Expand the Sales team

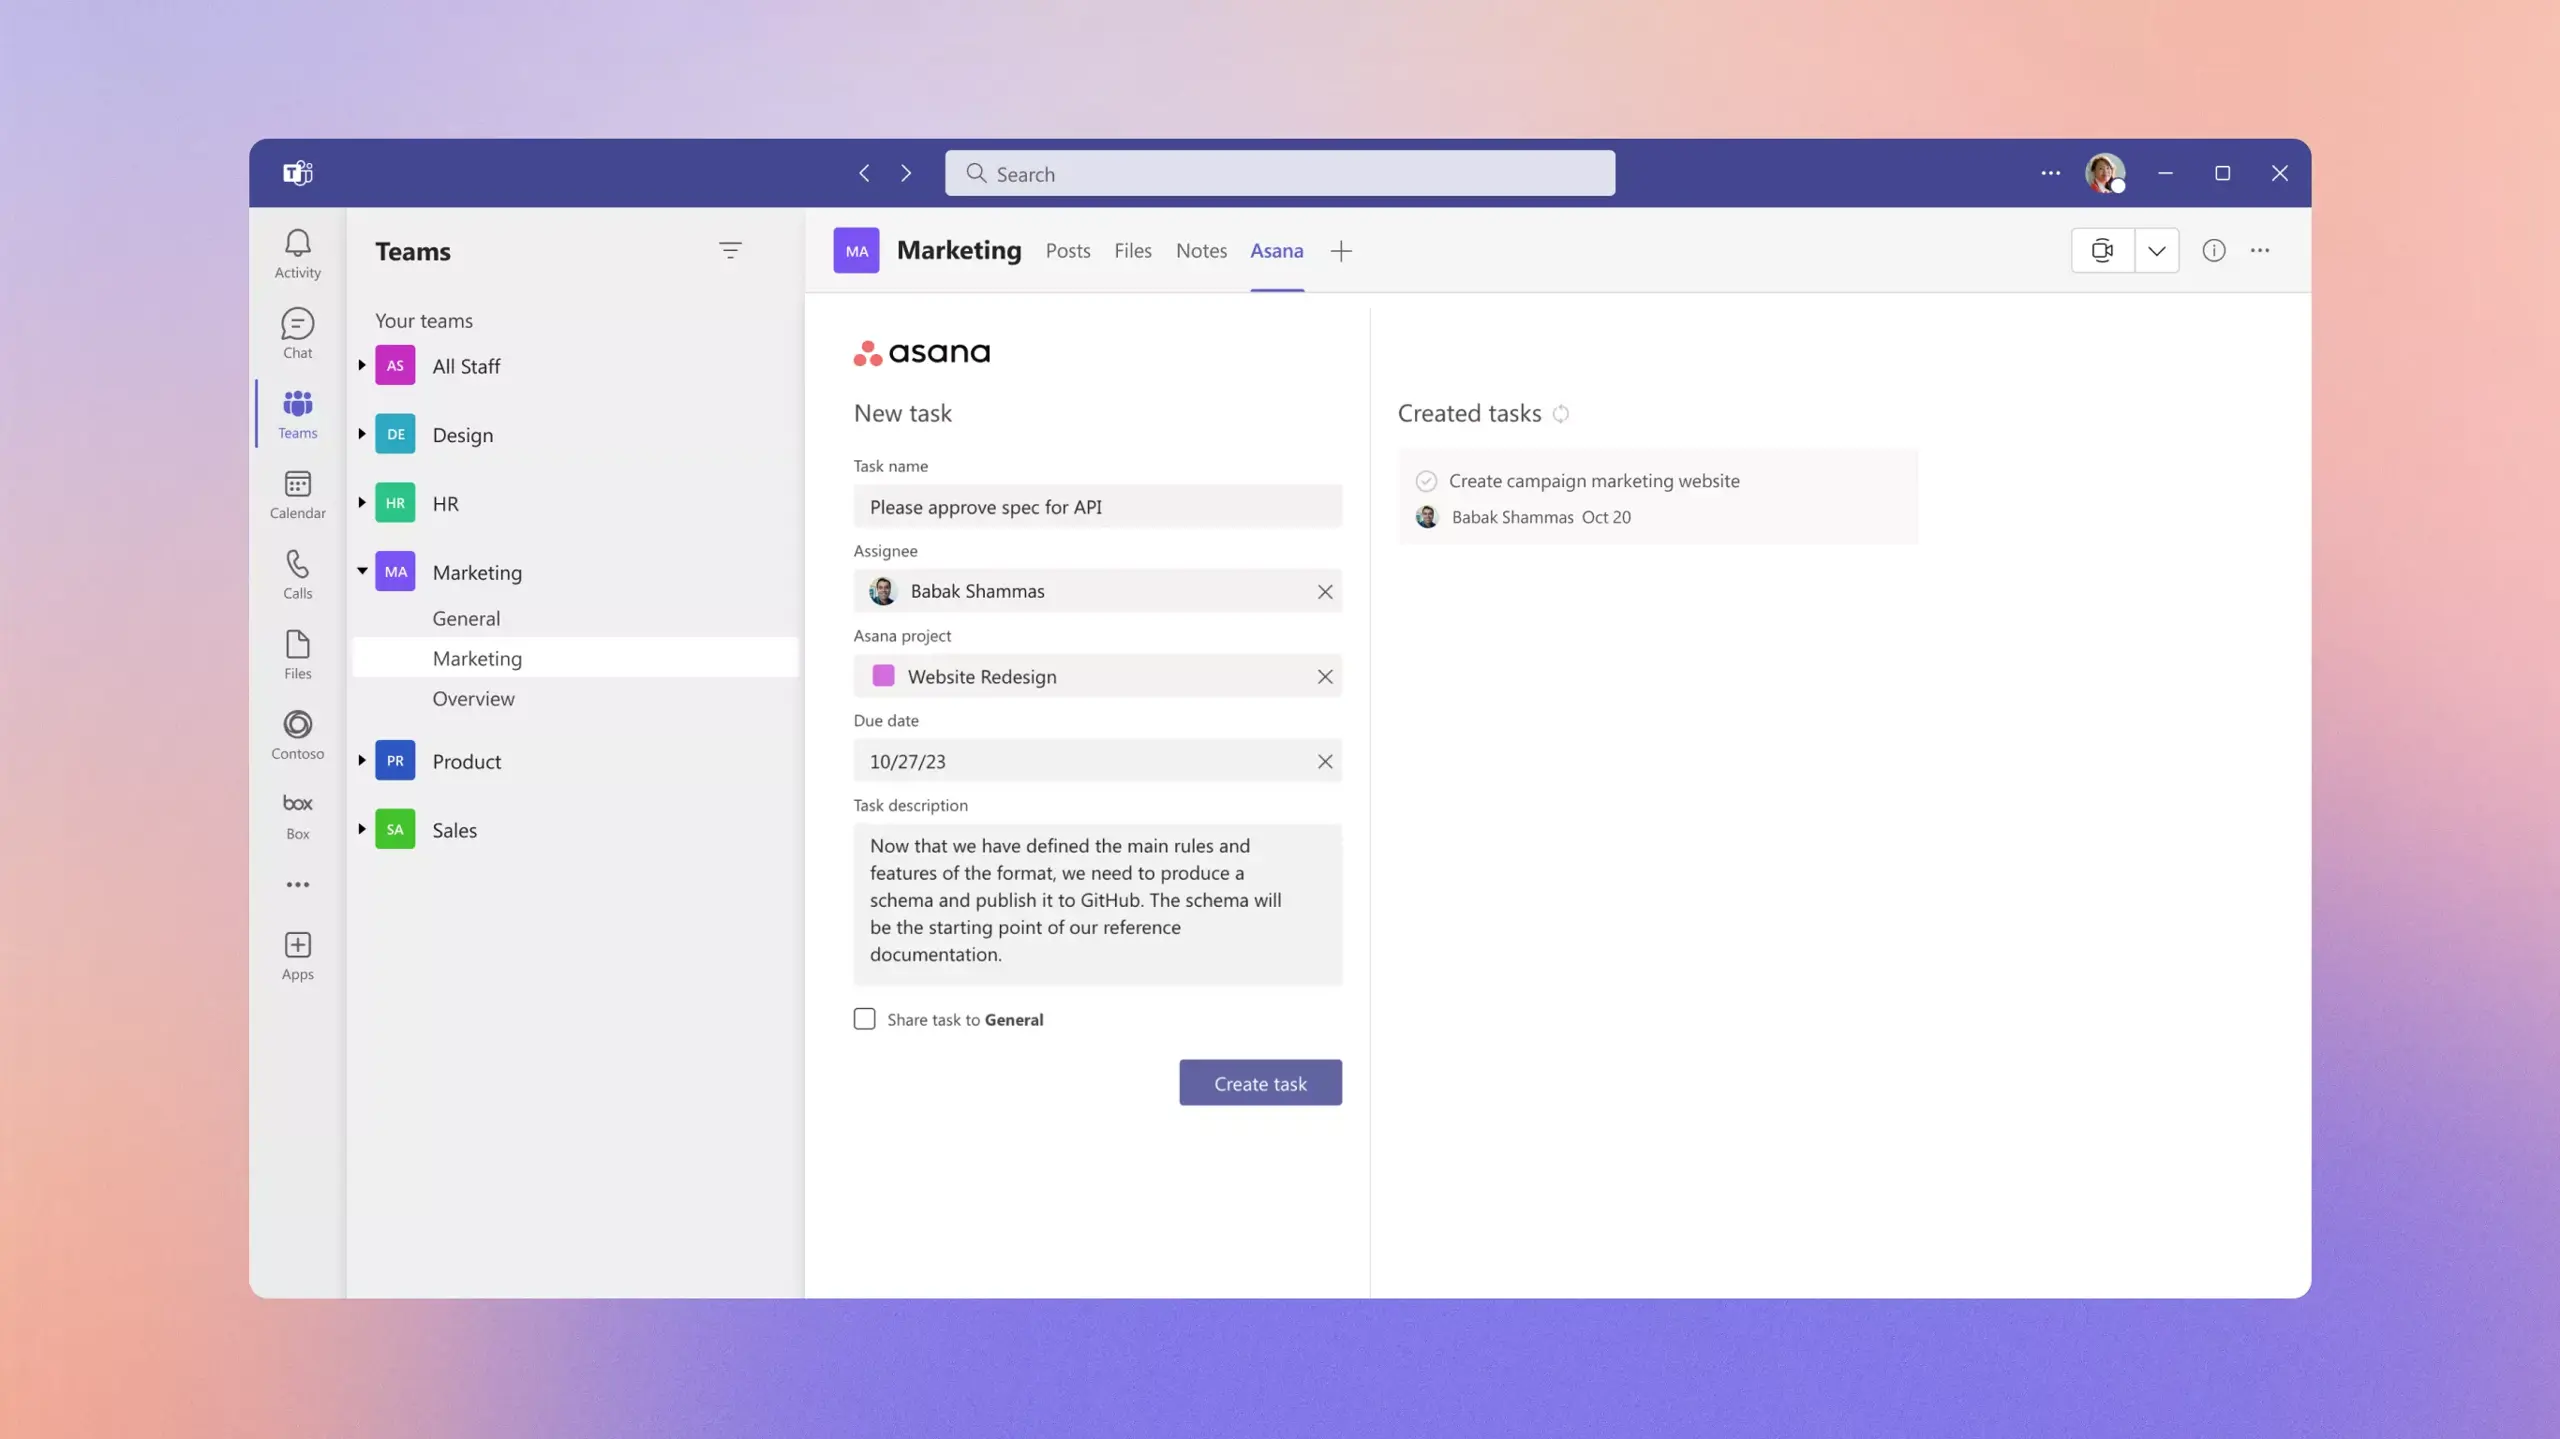point(360,829)
